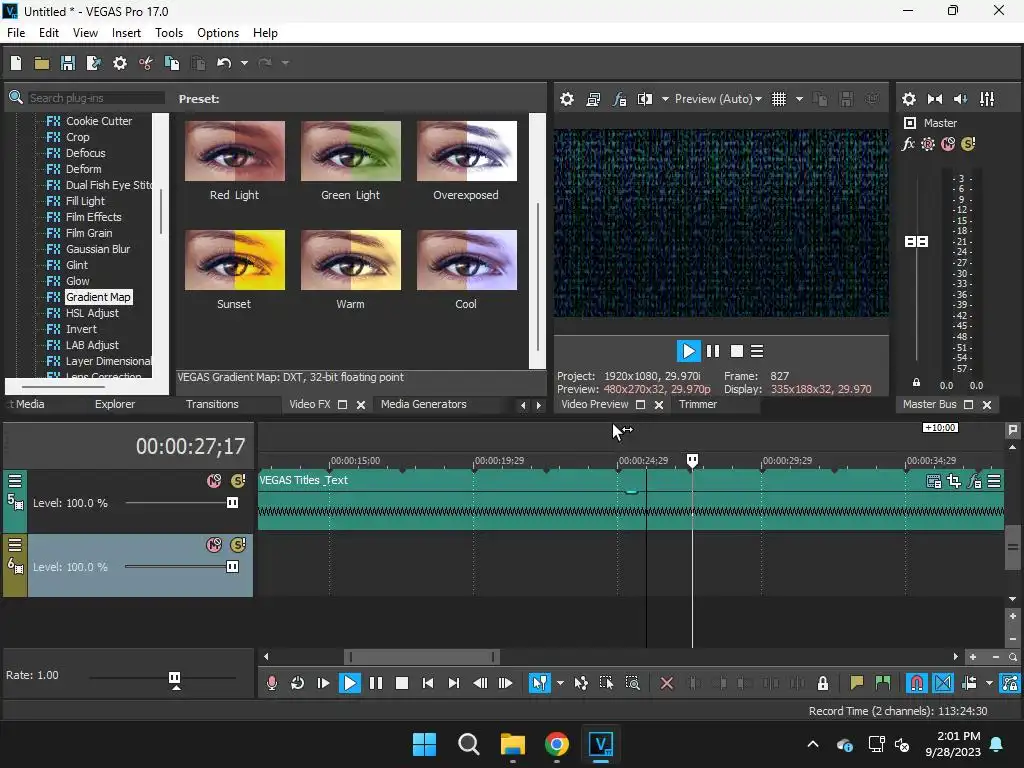Switch to the Media Generators tab
Viewport: 1024px width, 768px height.
[x=423, y=404]
